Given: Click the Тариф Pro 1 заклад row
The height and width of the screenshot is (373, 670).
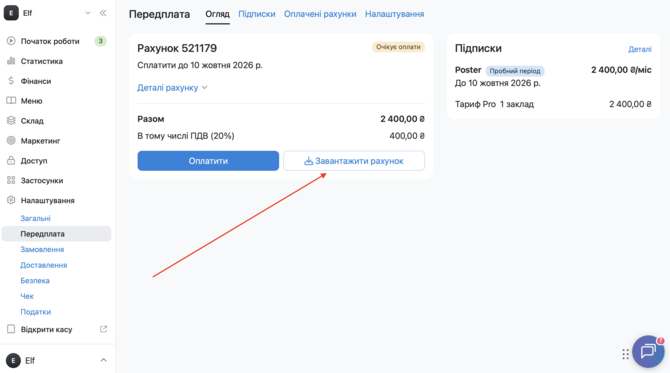Looking at the screenshot, I should click(x=553, y=104).
